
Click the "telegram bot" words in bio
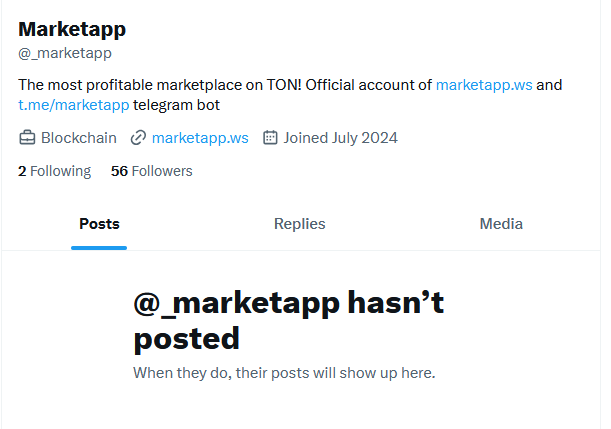(x=176, y=105)
